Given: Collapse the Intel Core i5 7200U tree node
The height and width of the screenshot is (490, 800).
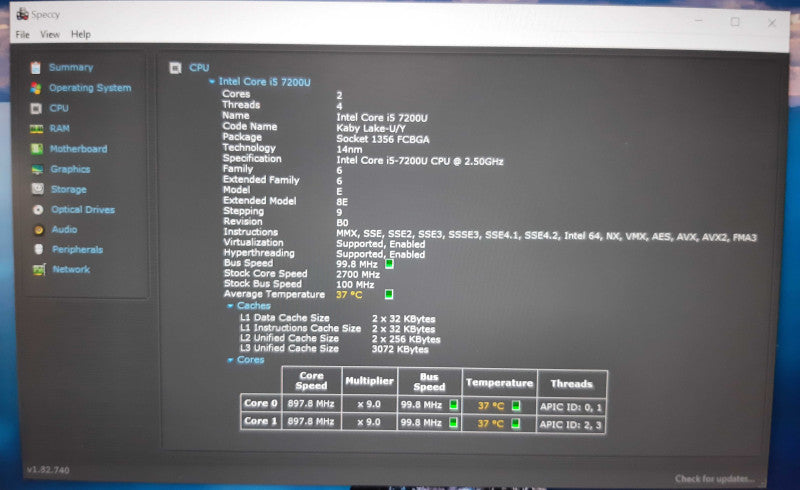Looking at the screenshot, I should pos(212,82).
